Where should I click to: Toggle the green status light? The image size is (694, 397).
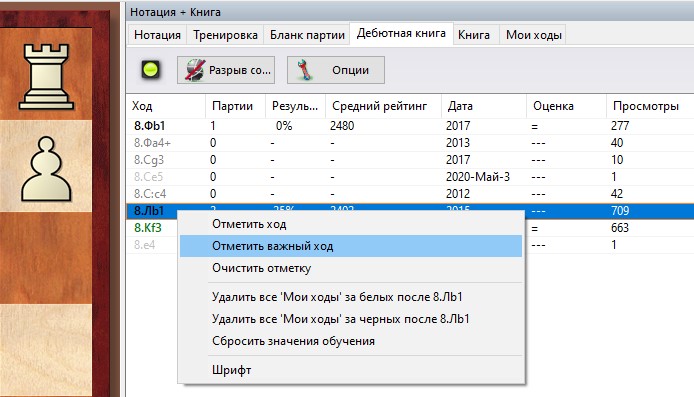point(150,70)
